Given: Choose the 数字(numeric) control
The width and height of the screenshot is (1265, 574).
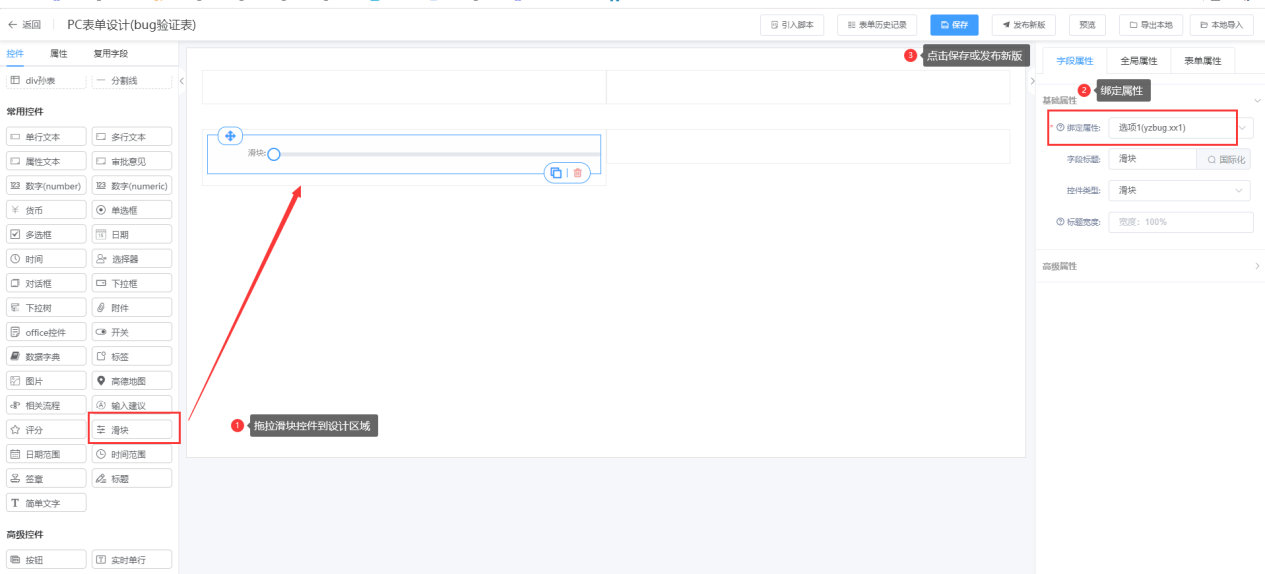Looking at the screenshot, I should click(132, 186).
